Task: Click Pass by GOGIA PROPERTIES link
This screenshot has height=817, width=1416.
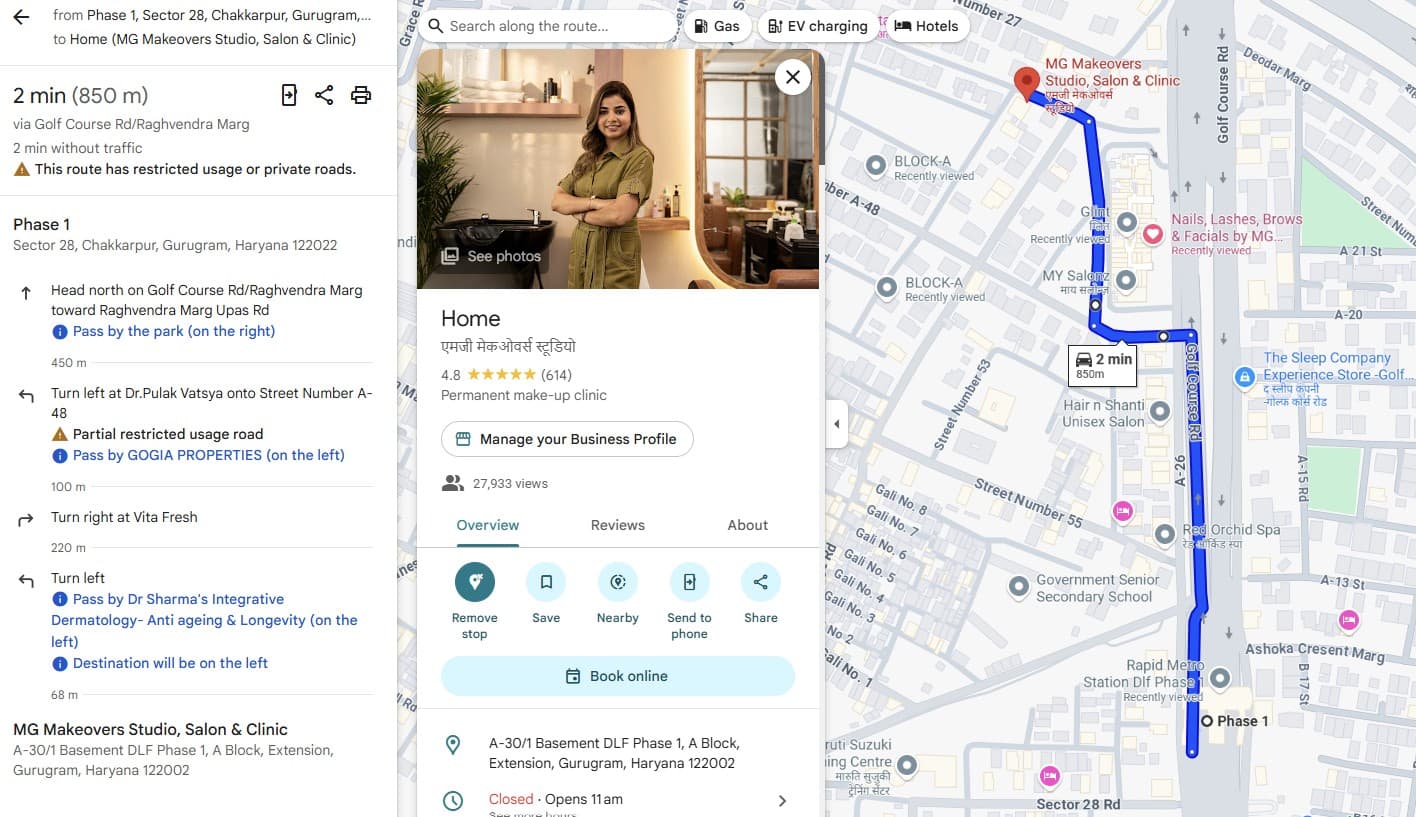Action: (x=209, y=455)
